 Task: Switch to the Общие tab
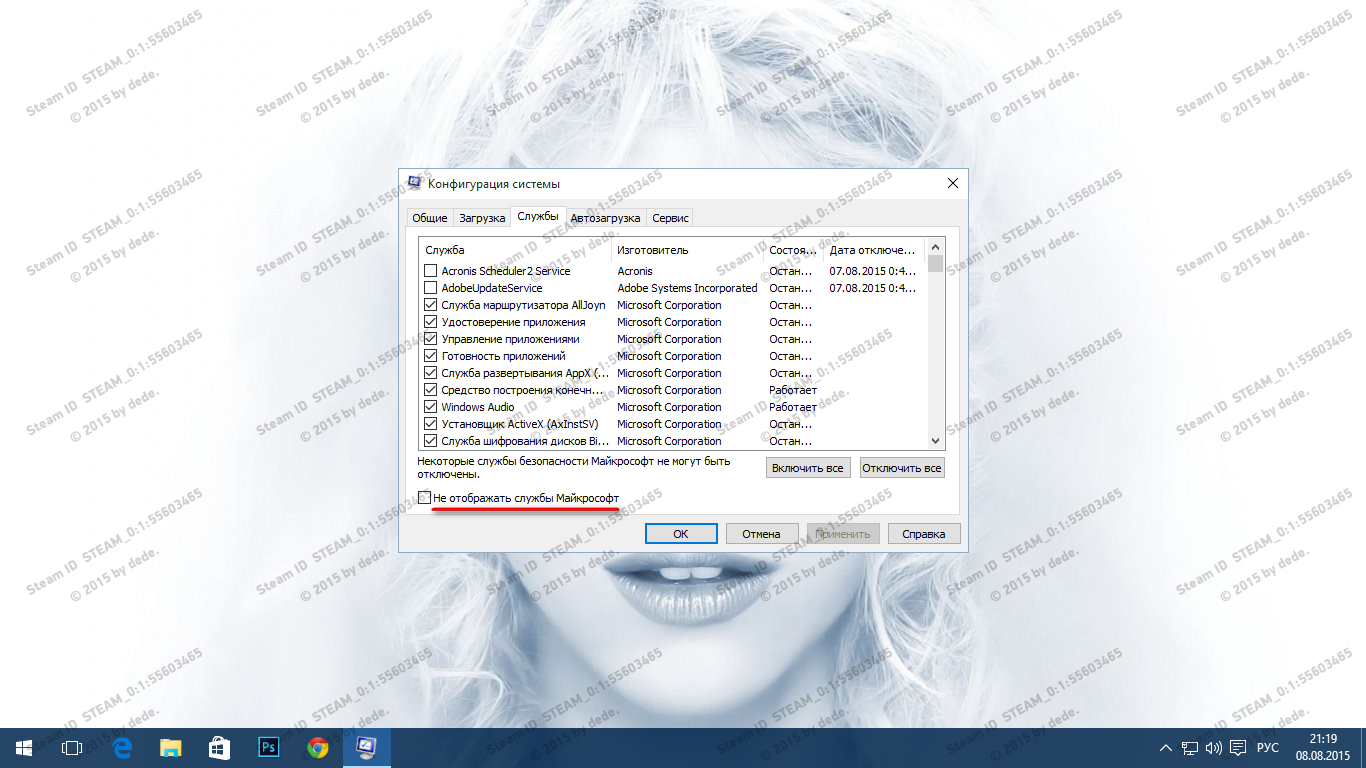[430, 218]
